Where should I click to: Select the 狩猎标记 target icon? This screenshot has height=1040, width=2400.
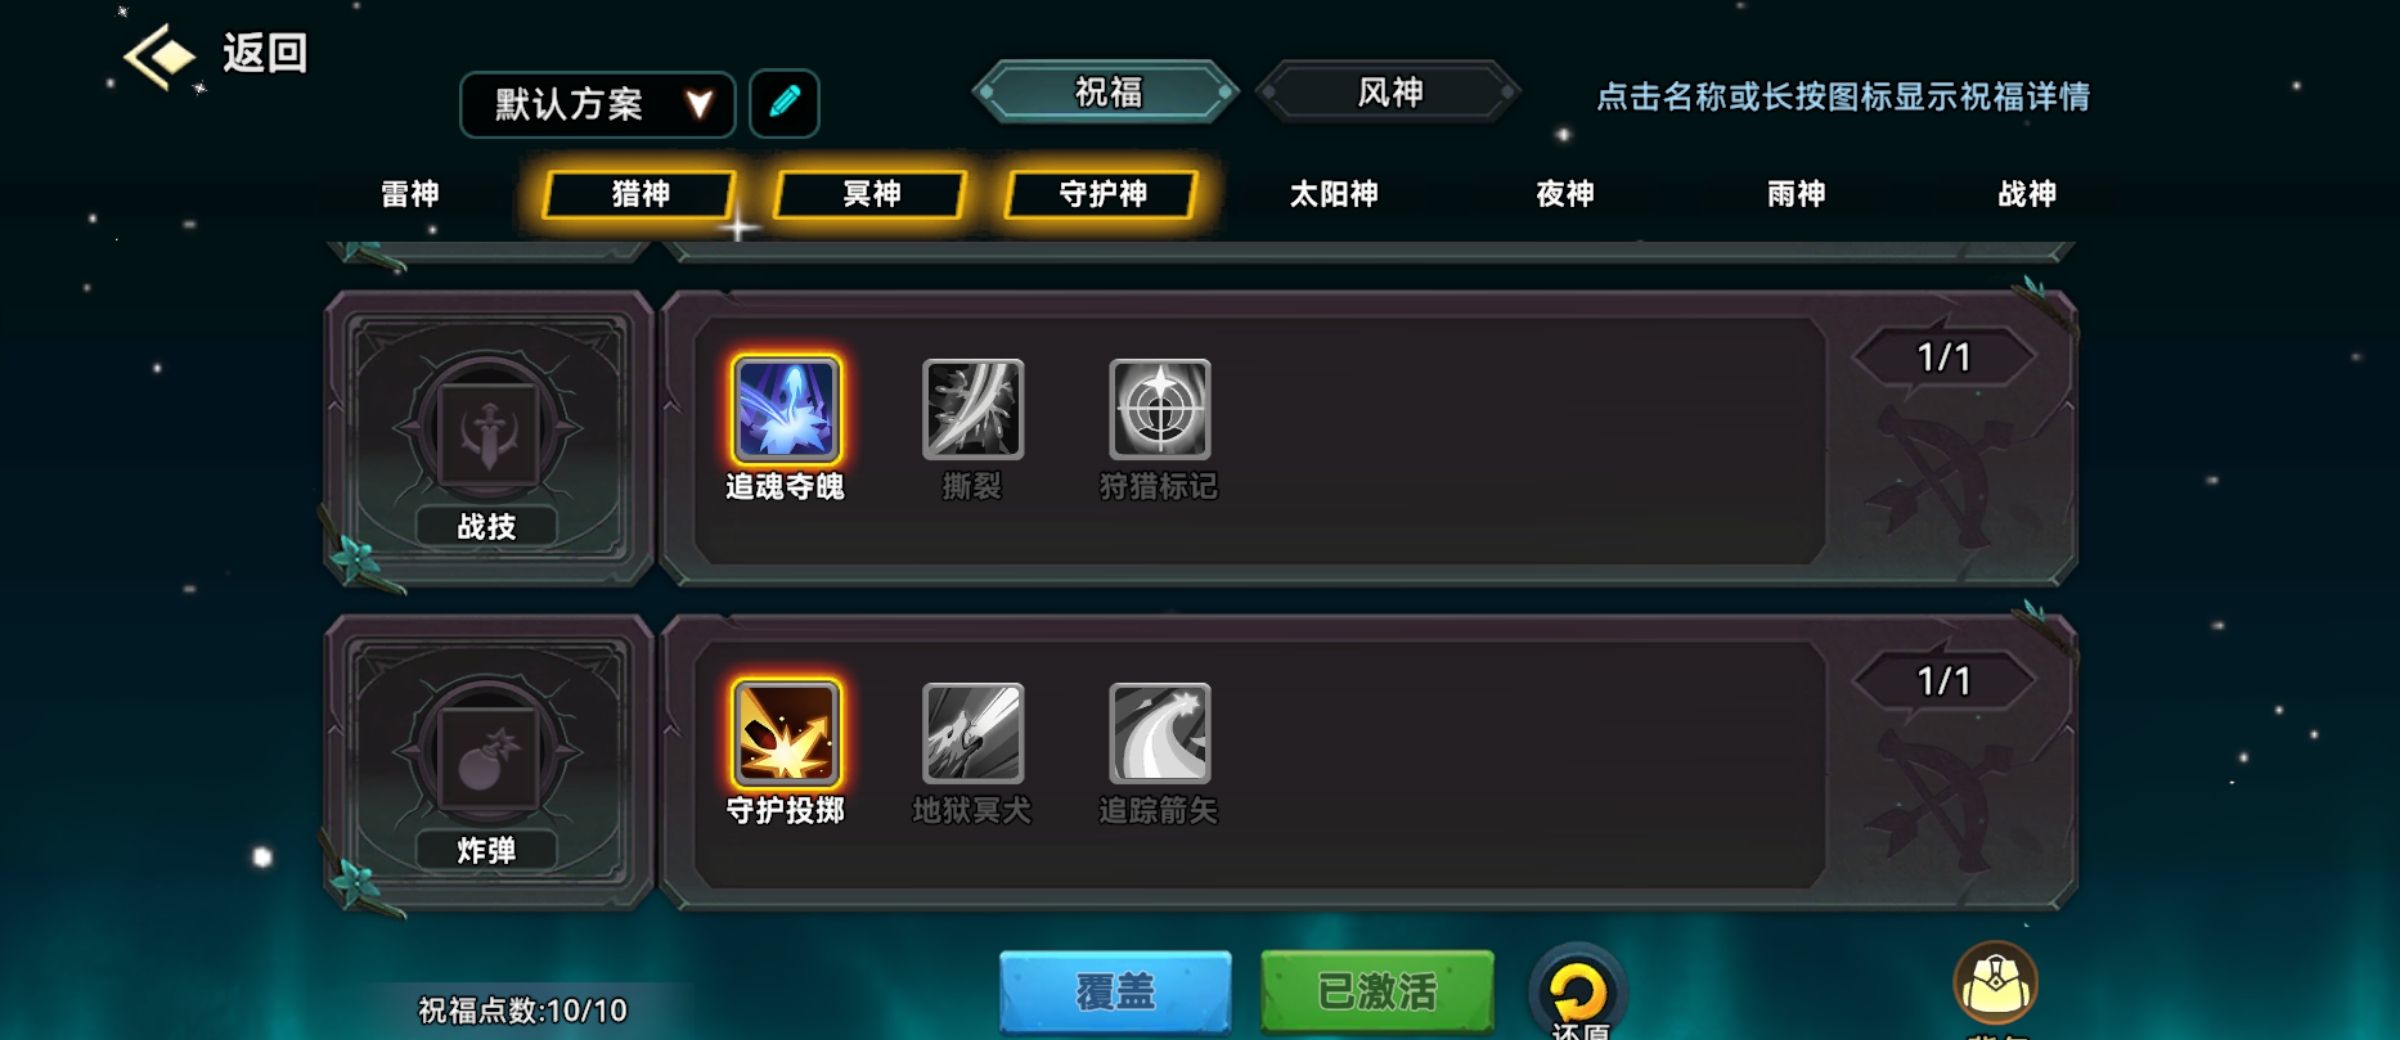(1159, 409)
